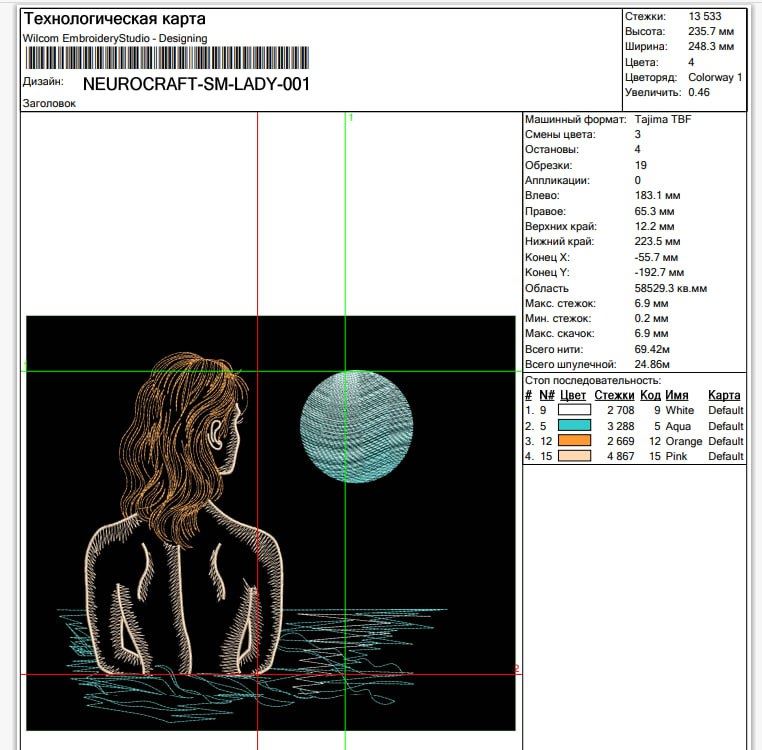Viewport: 762px width, 750px height.
Task: Click the green marker 1 at top of design
Action: pyautogui.click(x=350, y=118)
